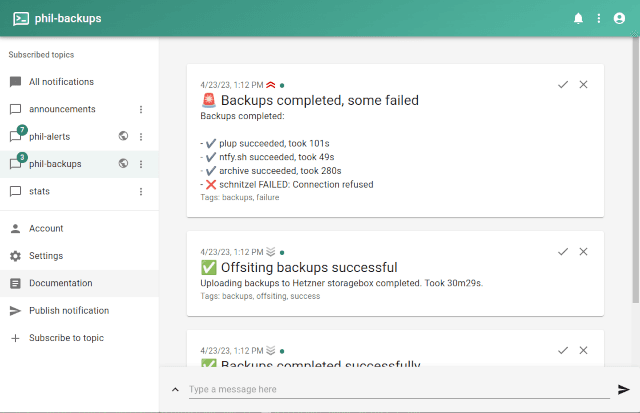Click the 'Type a message here' field

coord(397,389)
